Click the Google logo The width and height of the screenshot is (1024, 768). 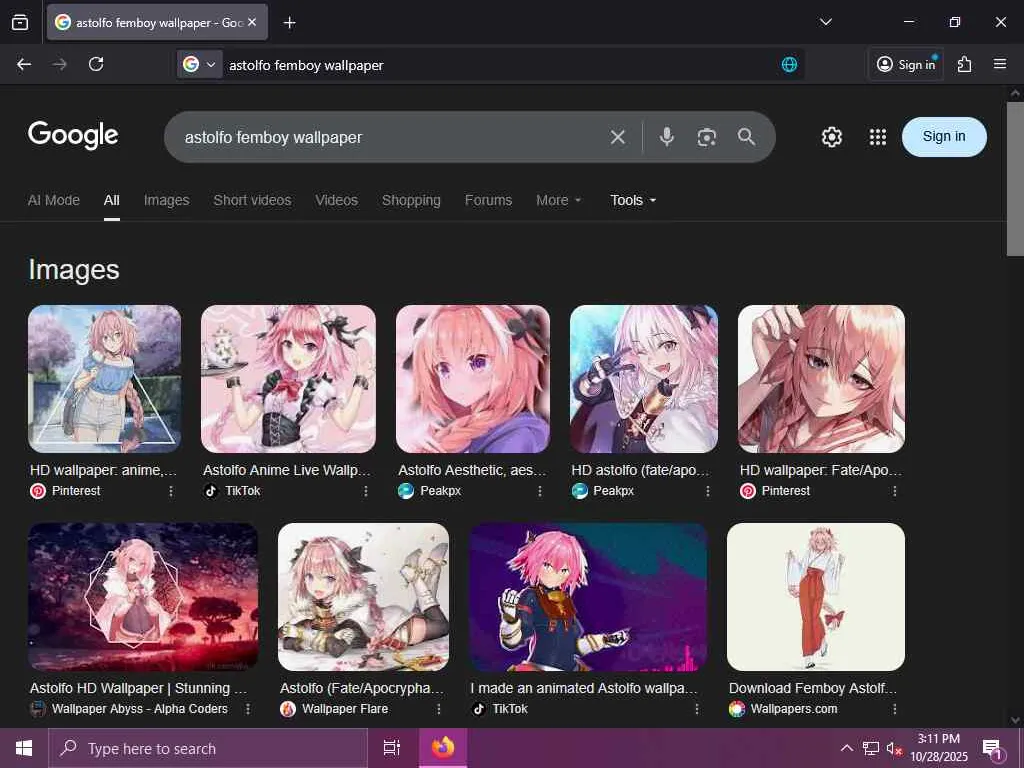click(73, 135)
